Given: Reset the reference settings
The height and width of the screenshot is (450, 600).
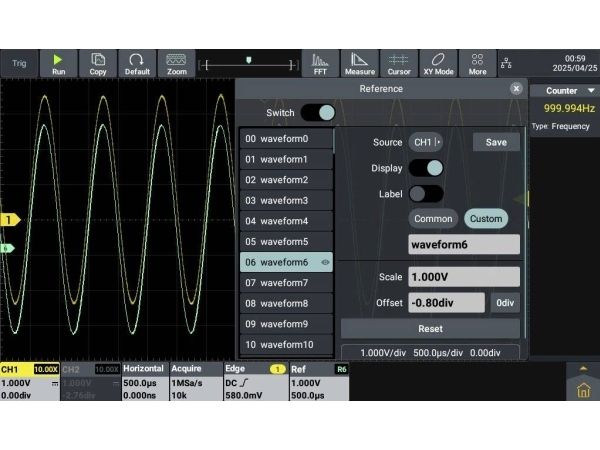Looking at the screenshot, I should click(430, 329).
